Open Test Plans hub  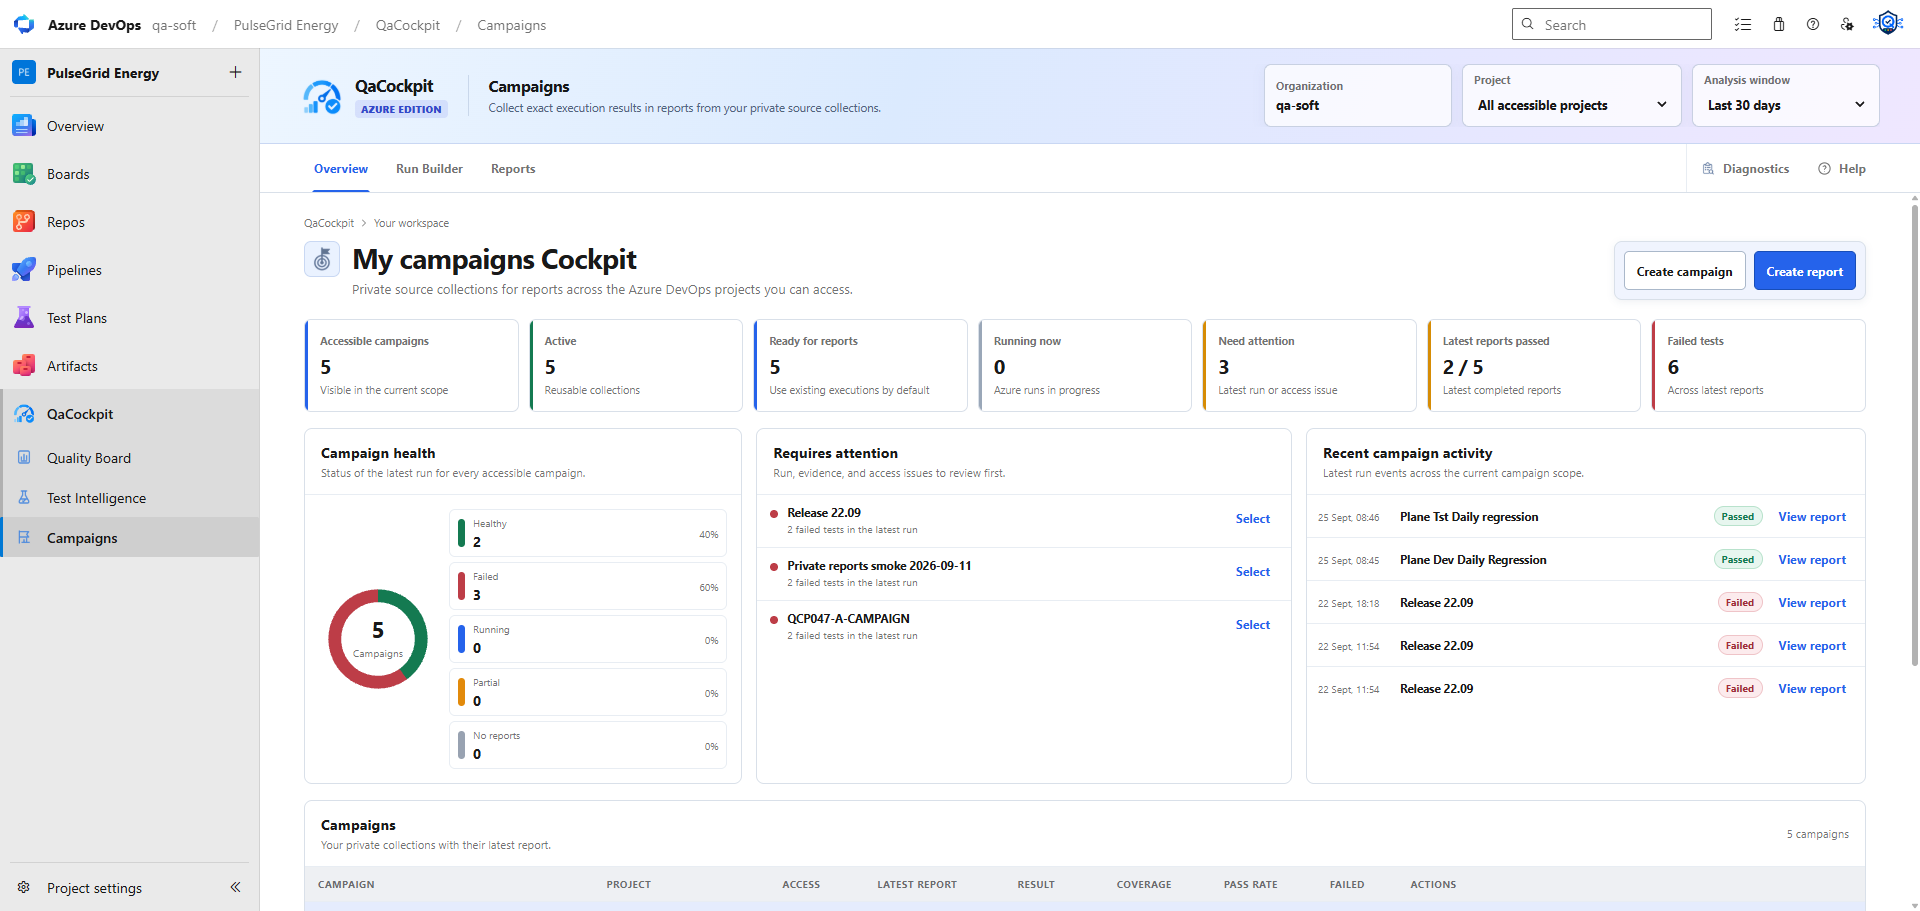(x=77, y=318)
